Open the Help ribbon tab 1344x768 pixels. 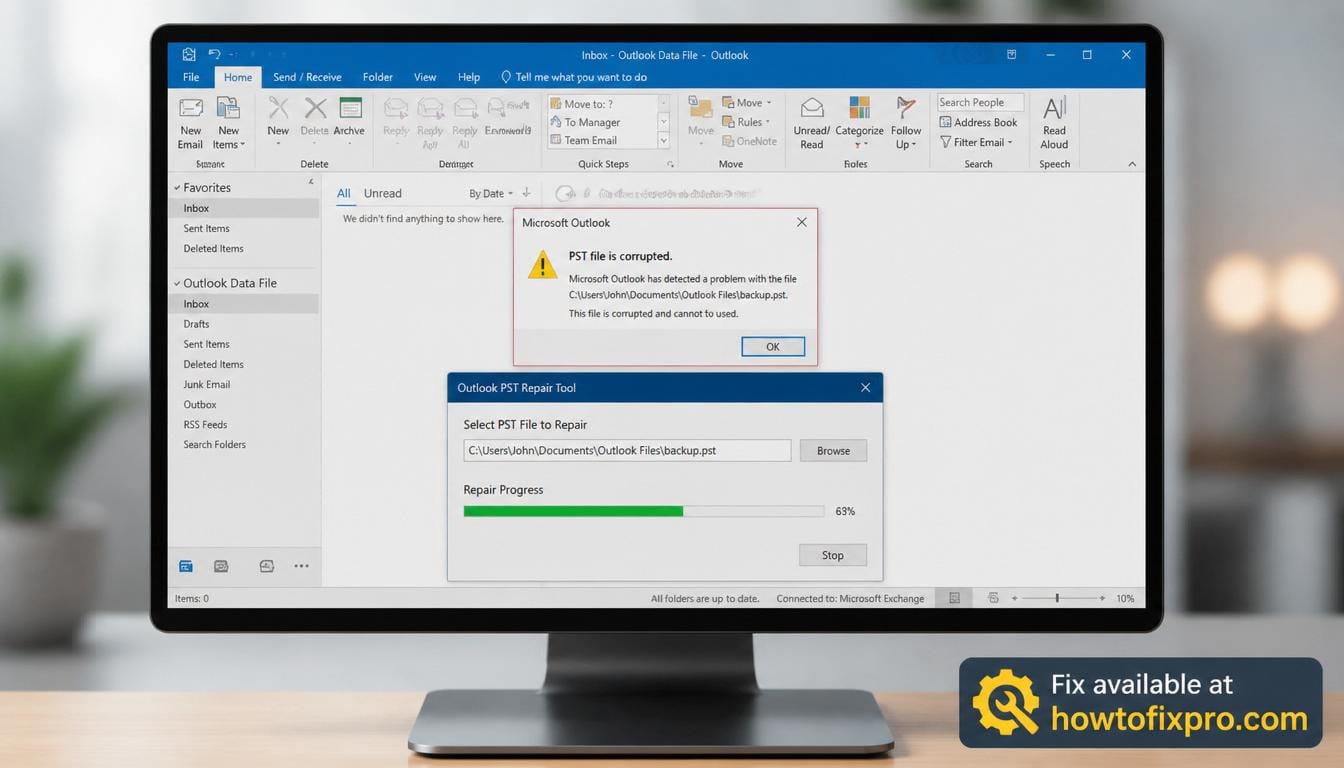pyautogui.click(x=469, y=77)
